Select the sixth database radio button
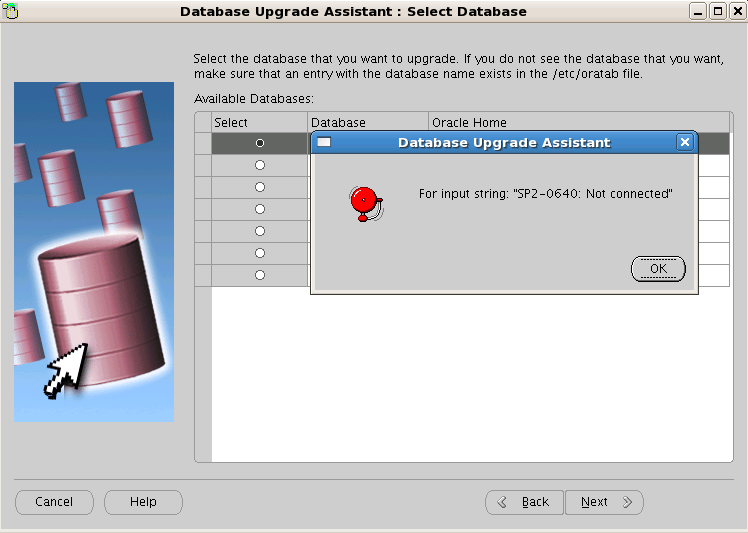 tap(260, 253)
